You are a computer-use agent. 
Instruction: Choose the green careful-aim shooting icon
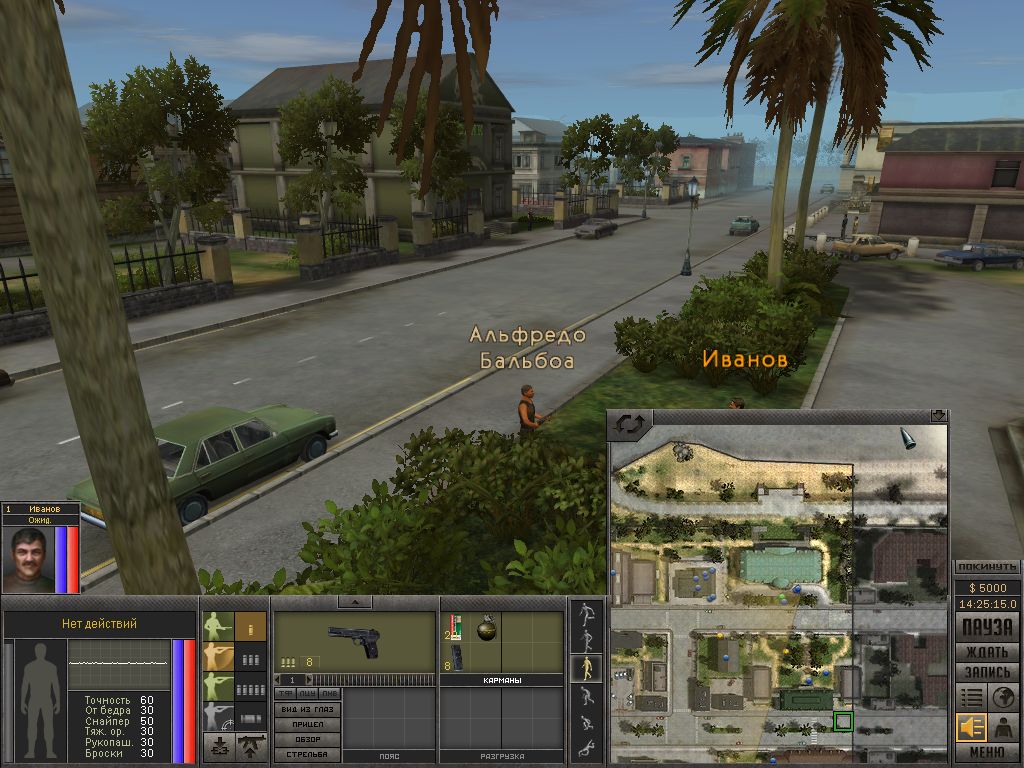tap(218, 687)
